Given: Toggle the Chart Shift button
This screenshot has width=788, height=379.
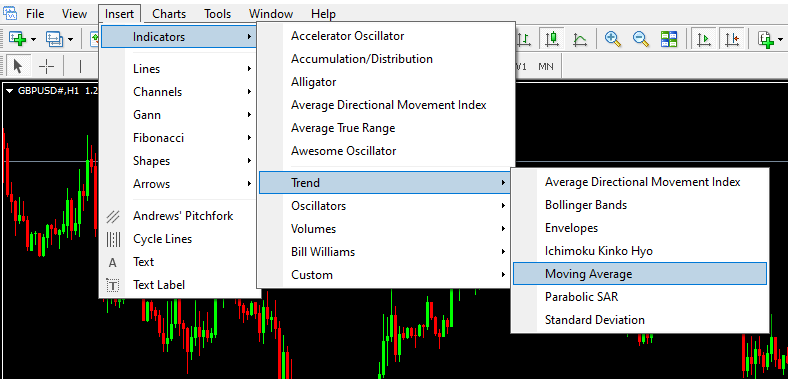Looking at the screenshot, I should pos(732,39).
